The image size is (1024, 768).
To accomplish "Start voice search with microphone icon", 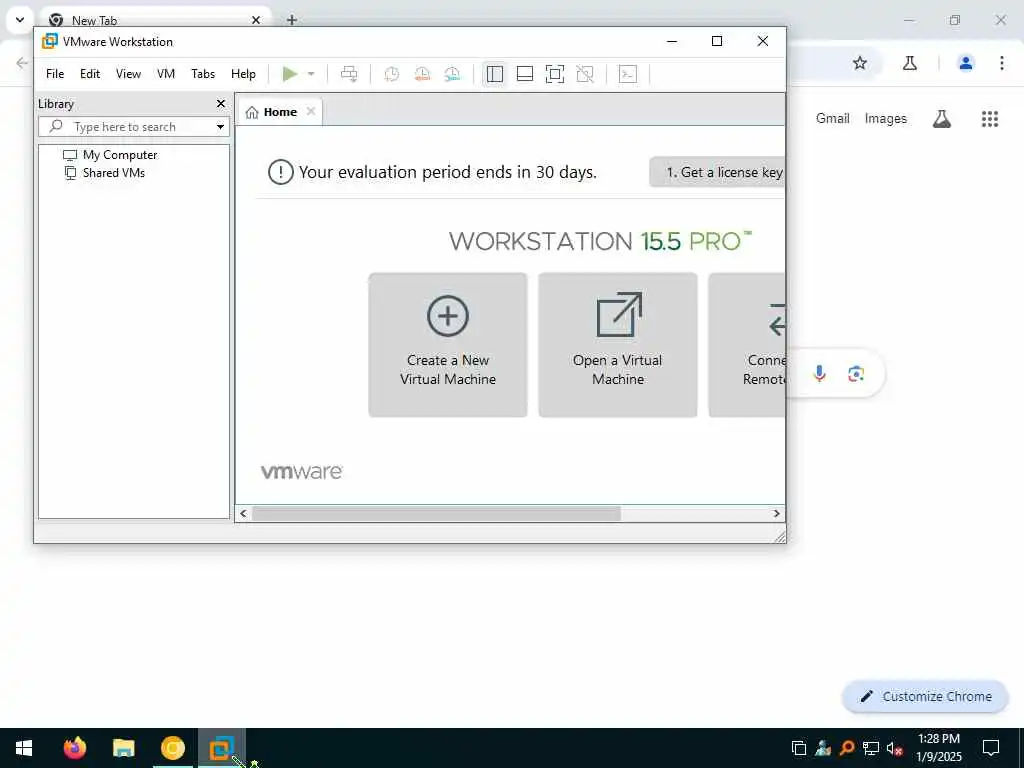I will tap(820, 374).
